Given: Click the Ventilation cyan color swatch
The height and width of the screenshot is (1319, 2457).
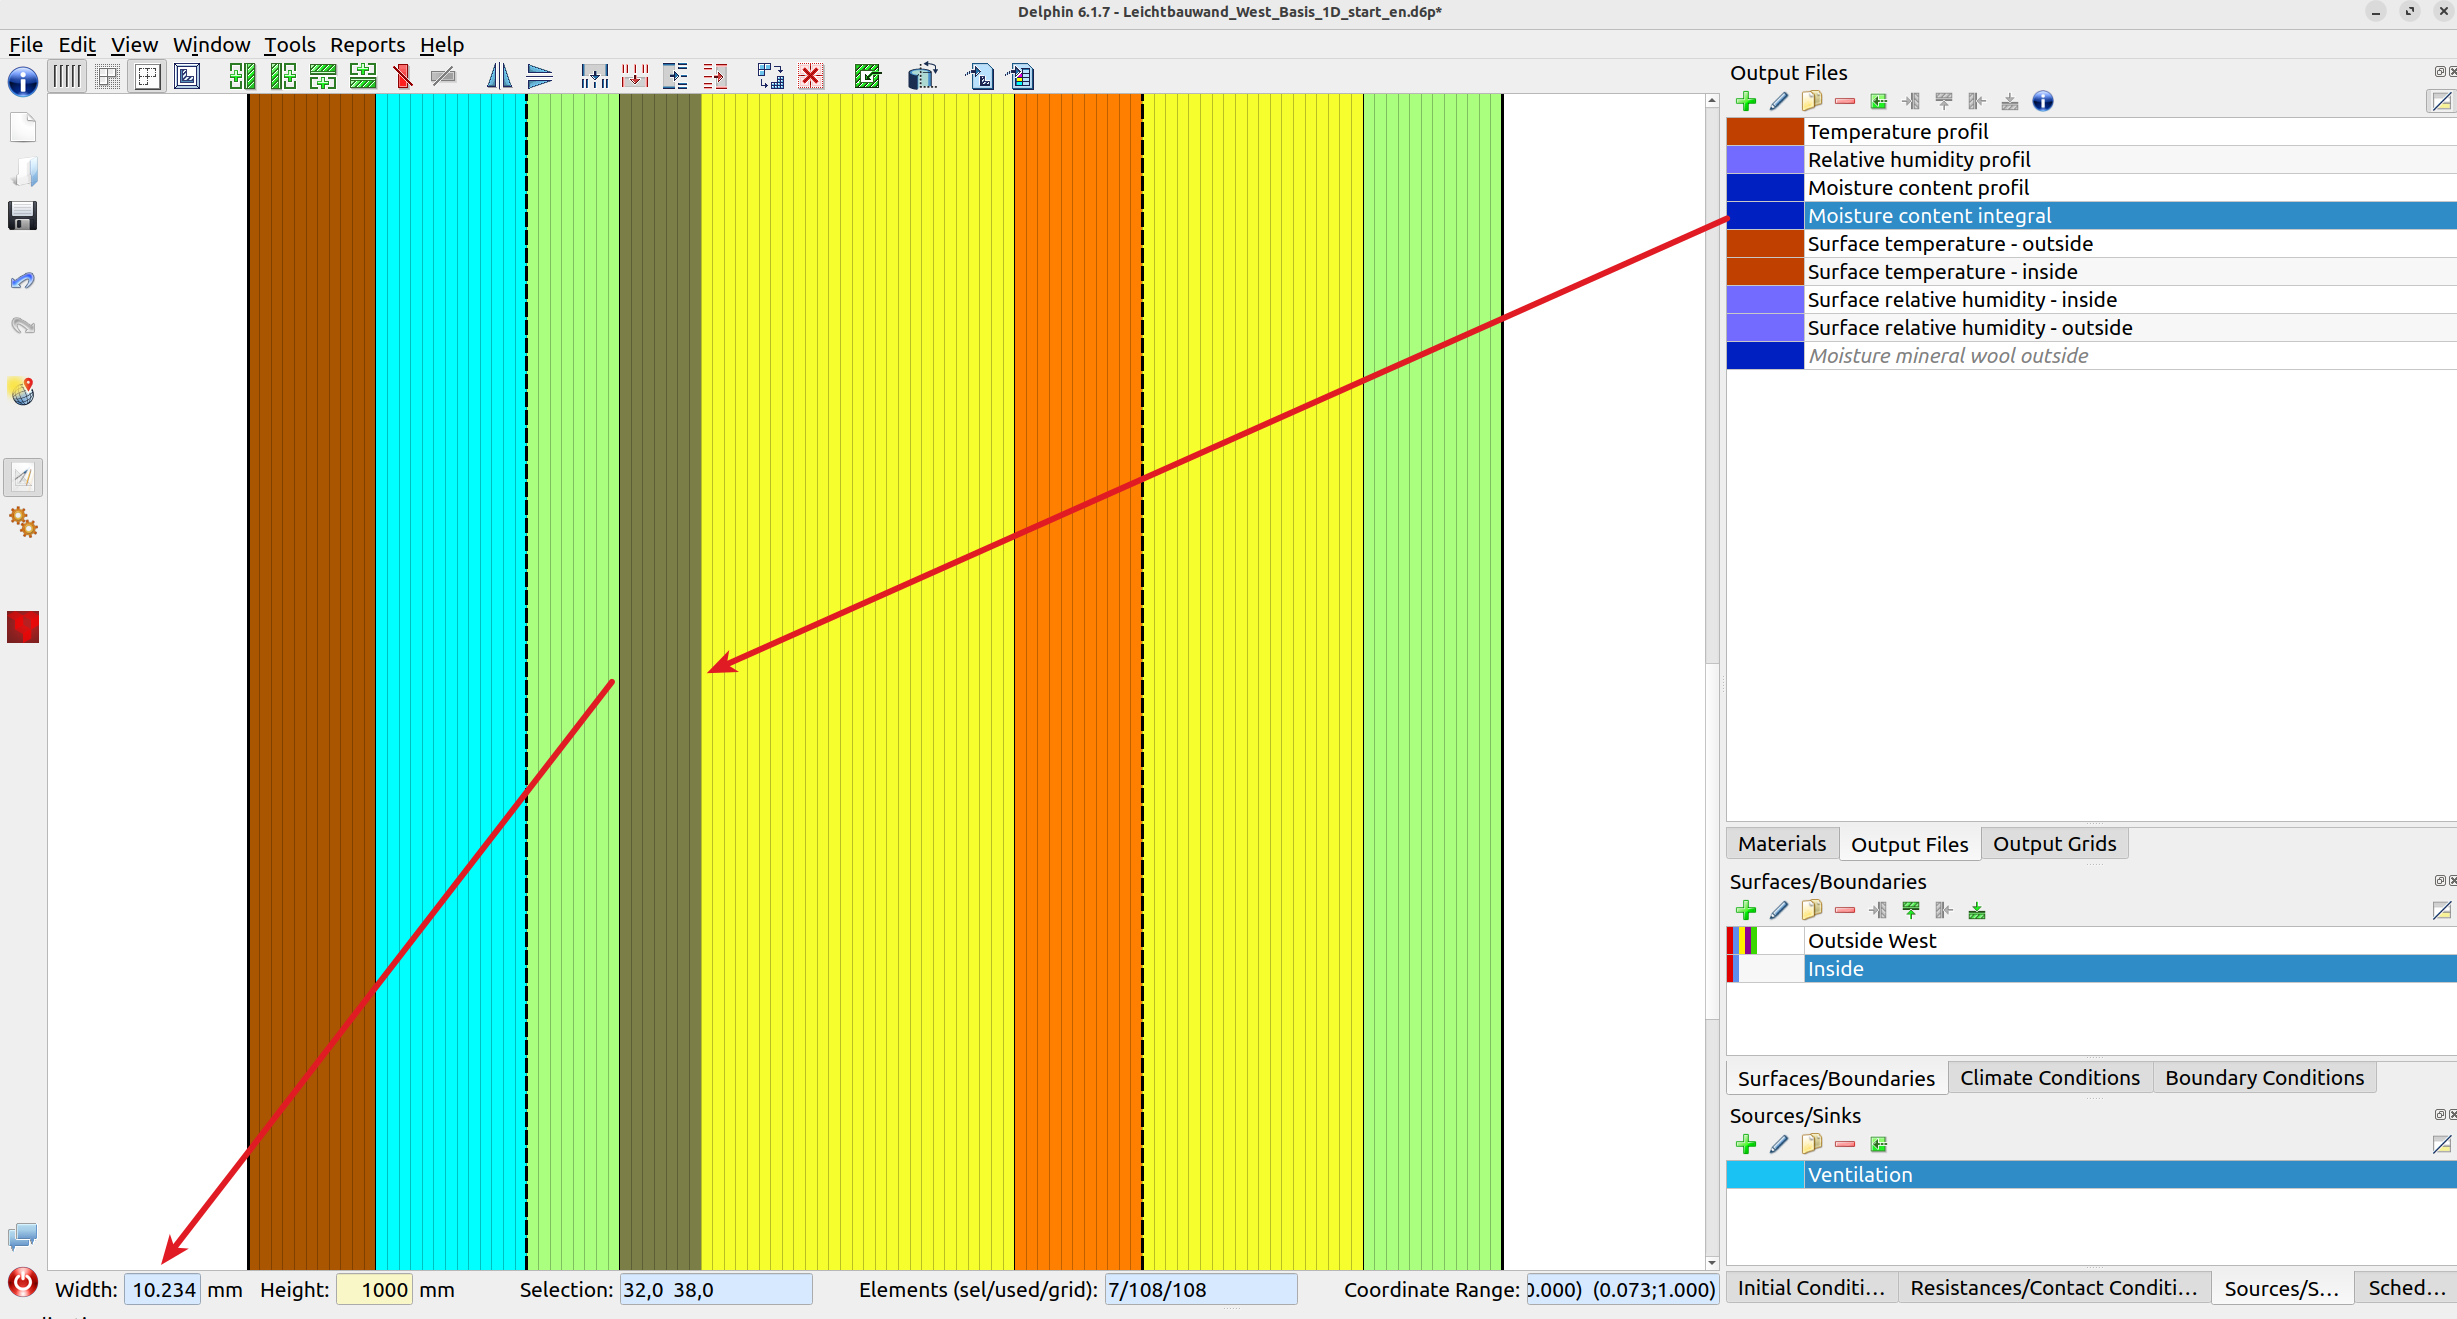Looking at the screenshot, I should [1765, 1175].
